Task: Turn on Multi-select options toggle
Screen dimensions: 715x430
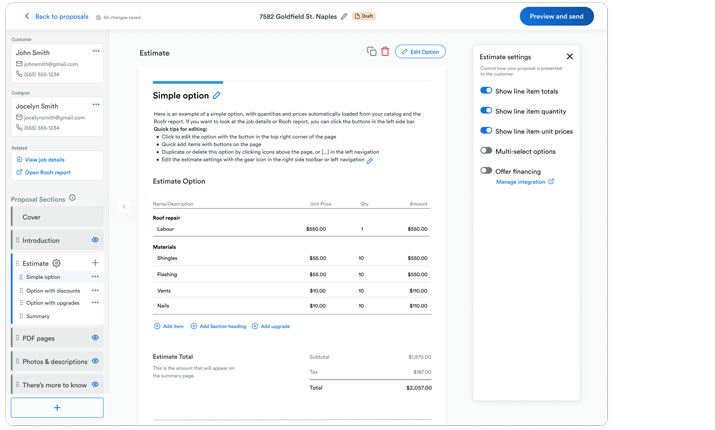Action: [x=486, y=151]
